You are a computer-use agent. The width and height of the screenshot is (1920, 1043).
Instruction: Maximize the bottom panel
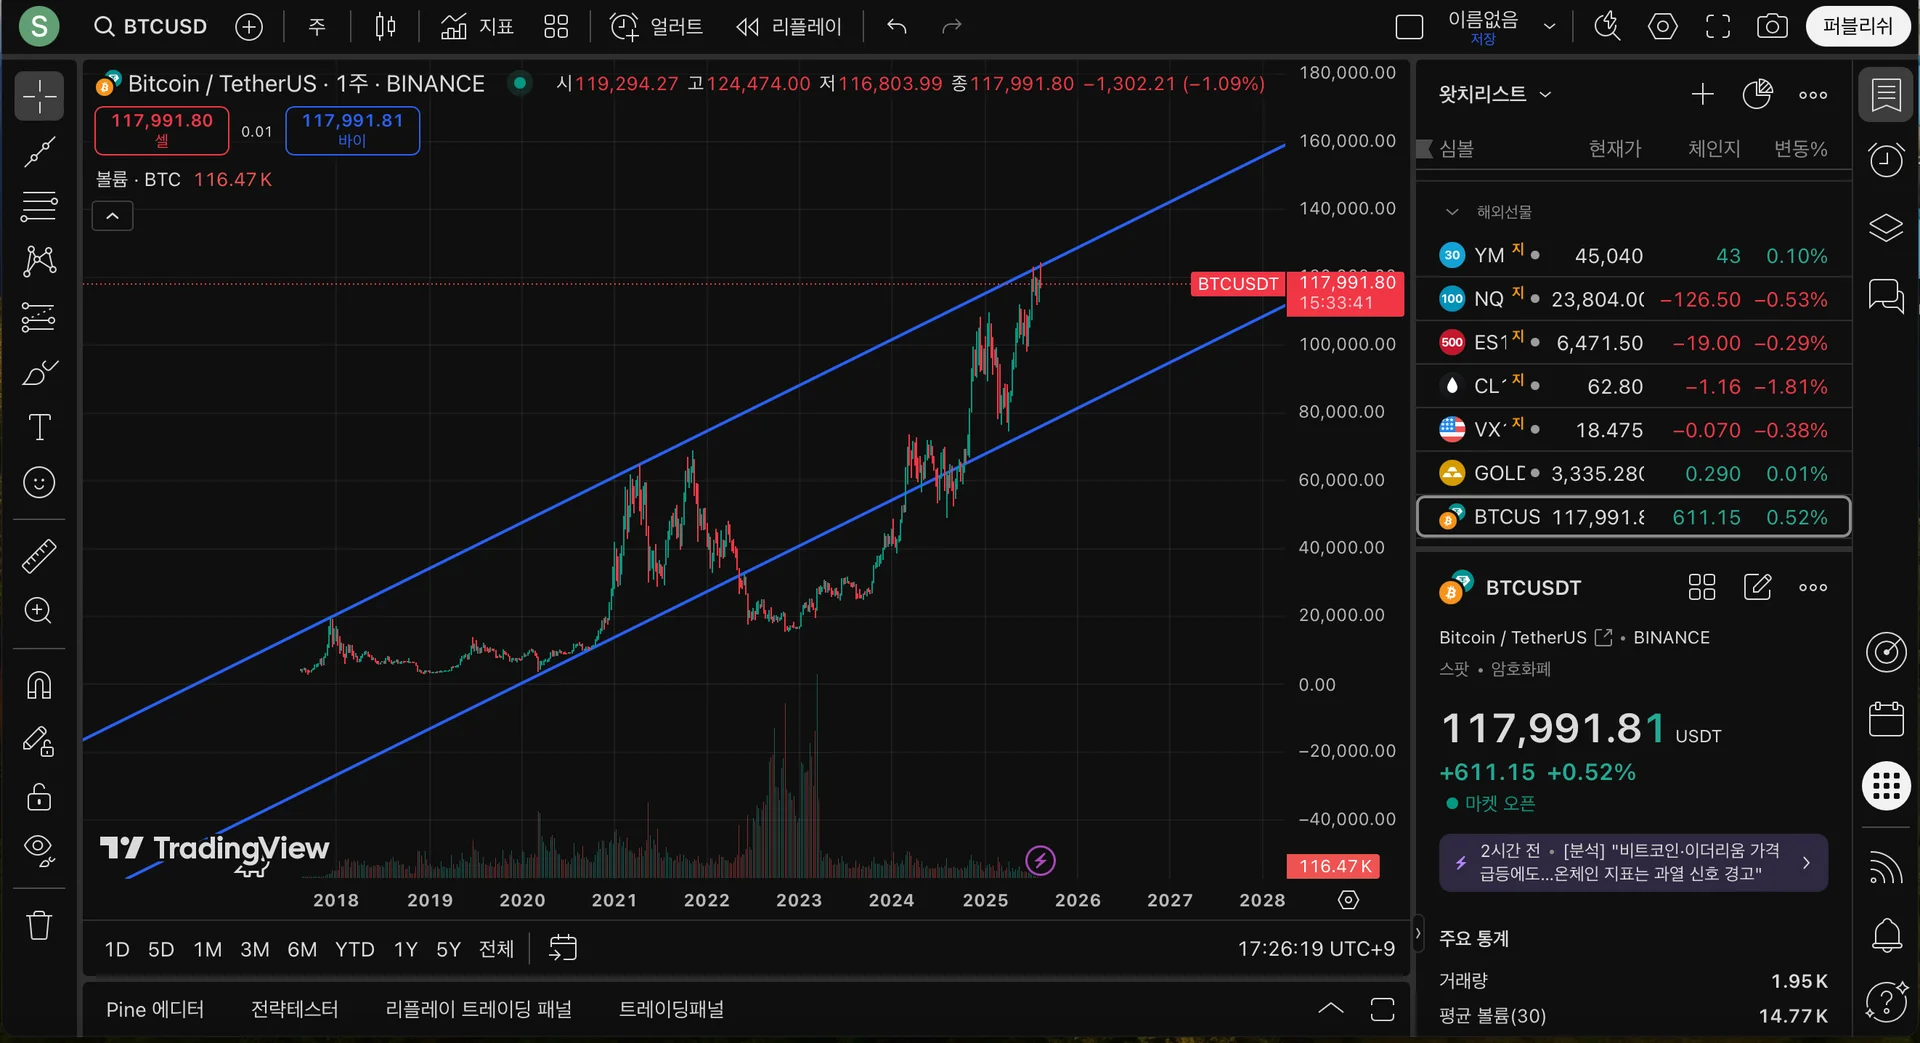tap(1383, 1009)
